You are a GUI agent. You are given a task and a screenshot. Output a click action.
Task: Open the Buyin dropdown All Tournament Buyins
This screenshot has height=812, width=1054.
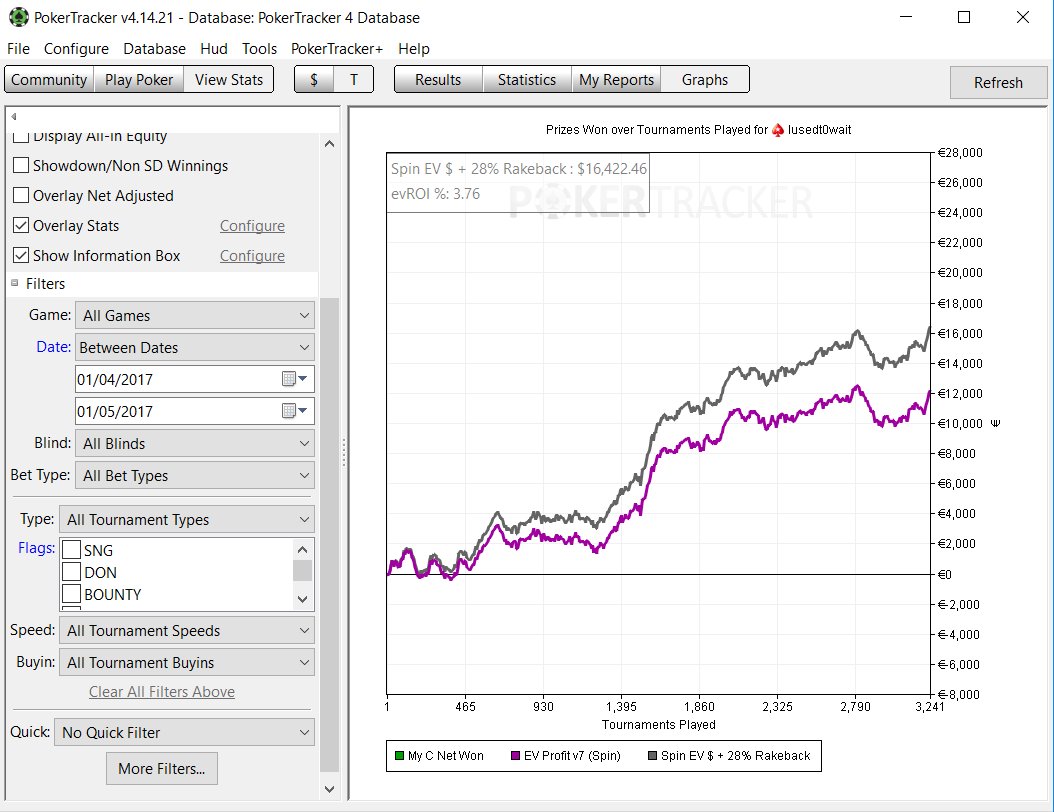(187, 662)
